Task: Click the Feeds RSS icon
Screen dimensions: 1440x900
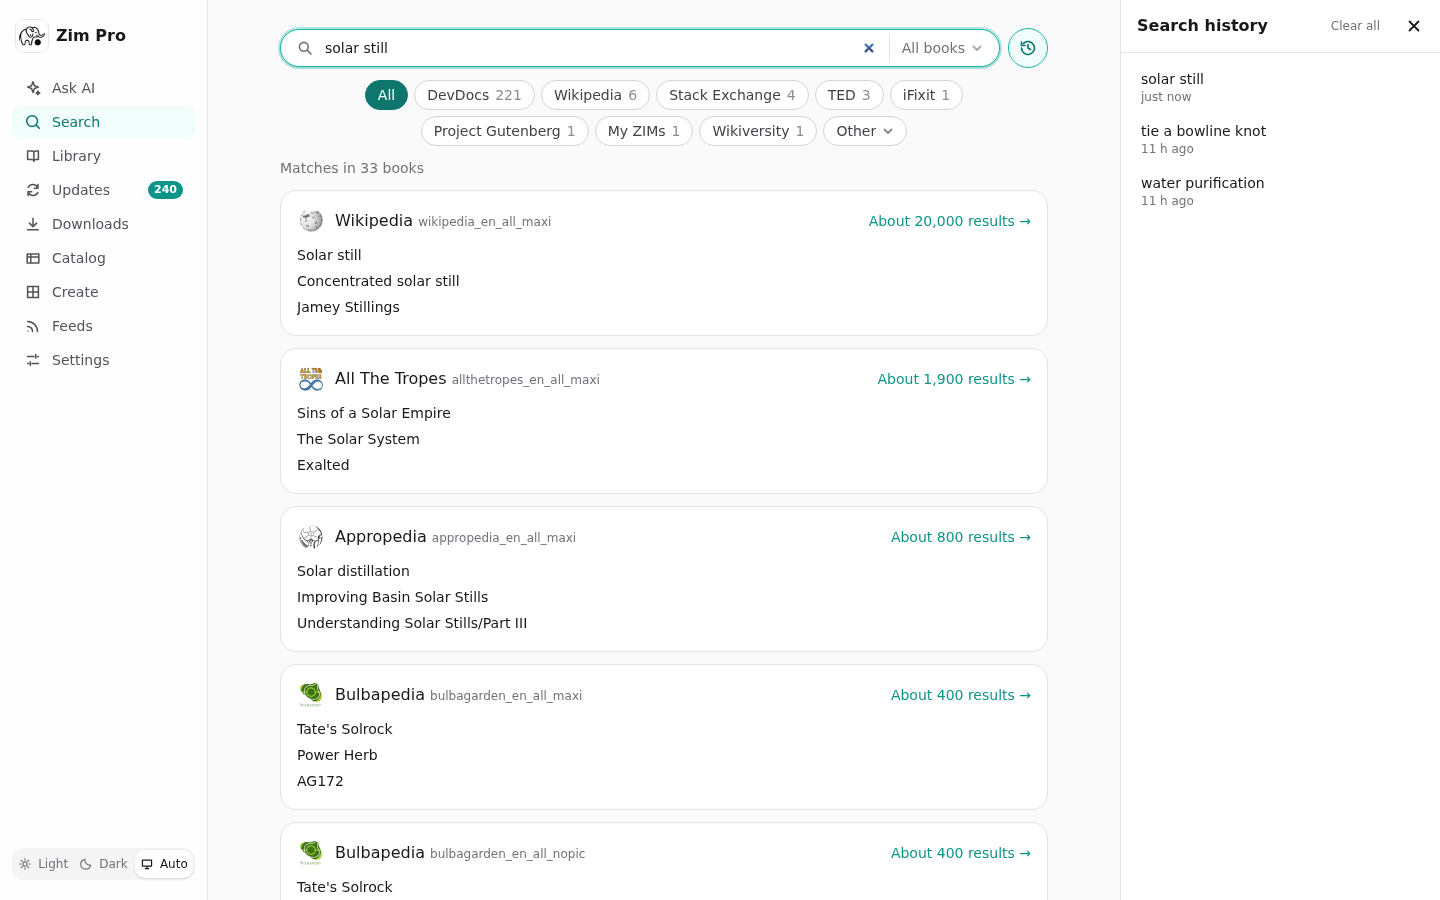Action: pos(33,326)
